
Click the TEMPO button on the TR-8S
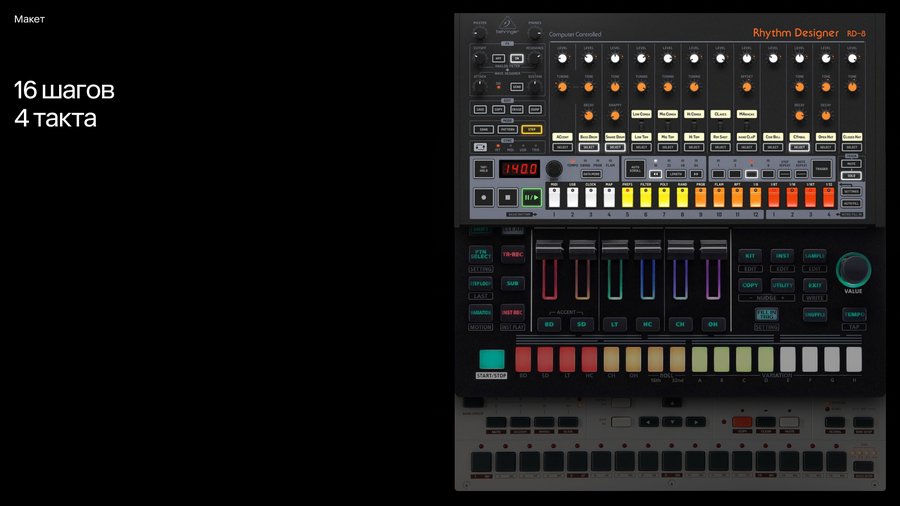pos(854,314)
